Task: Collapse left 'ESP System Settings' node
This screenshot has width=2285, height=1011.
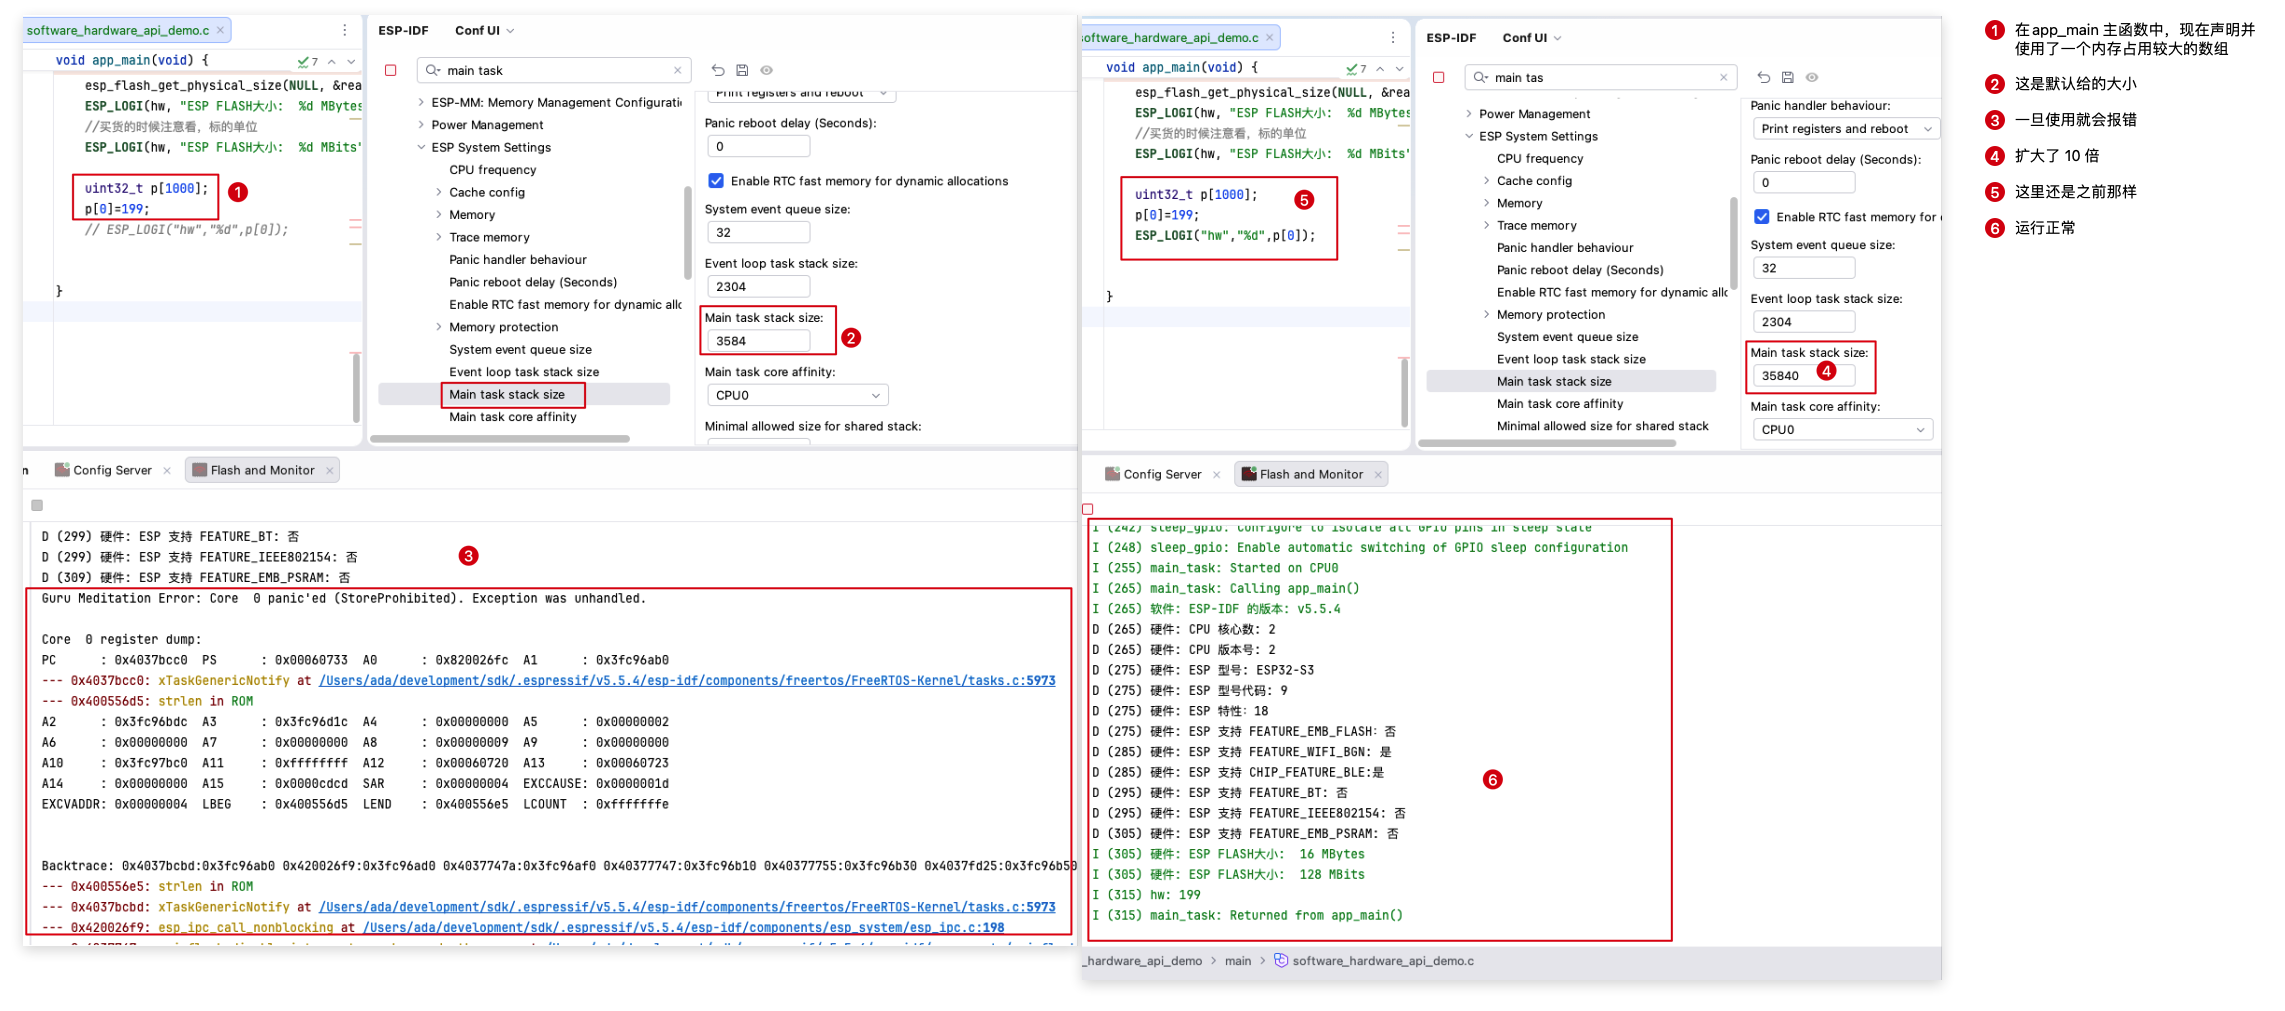Action: tap(421, 147)
